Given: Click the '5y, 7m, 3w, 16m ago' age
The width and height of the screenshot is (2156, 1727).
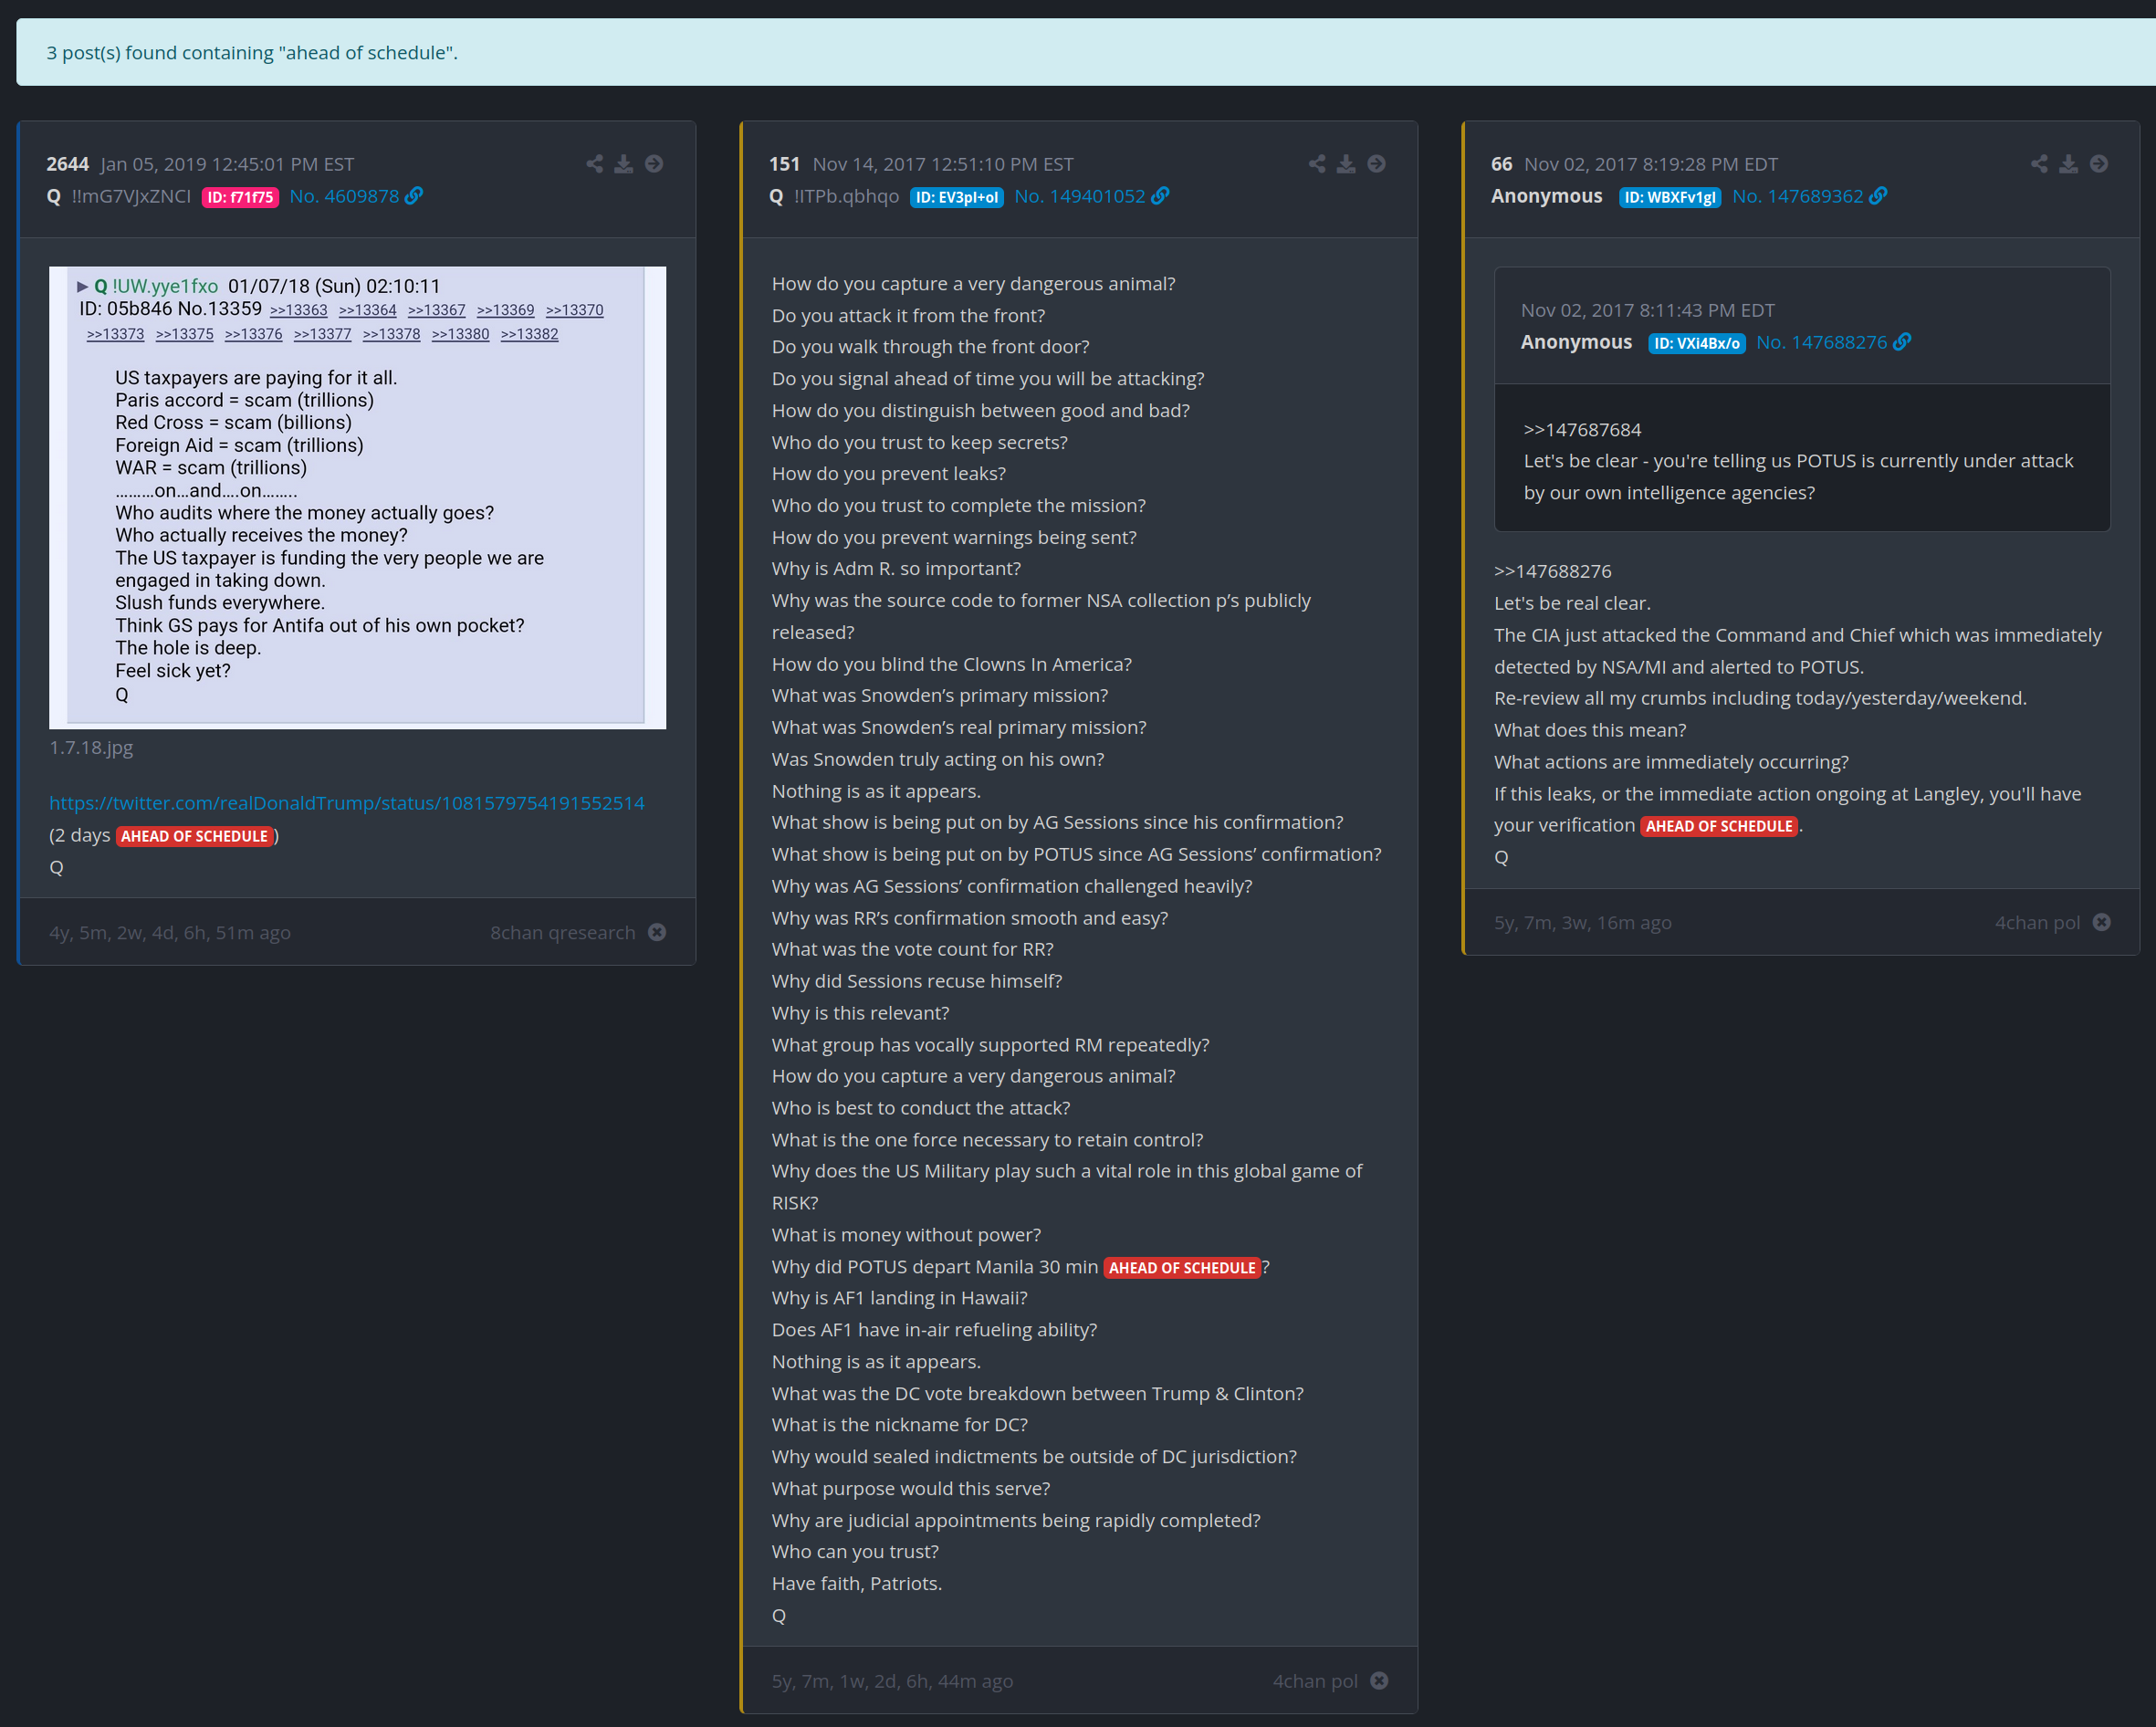Looking at the screenshot, I should click(1583, 922).
